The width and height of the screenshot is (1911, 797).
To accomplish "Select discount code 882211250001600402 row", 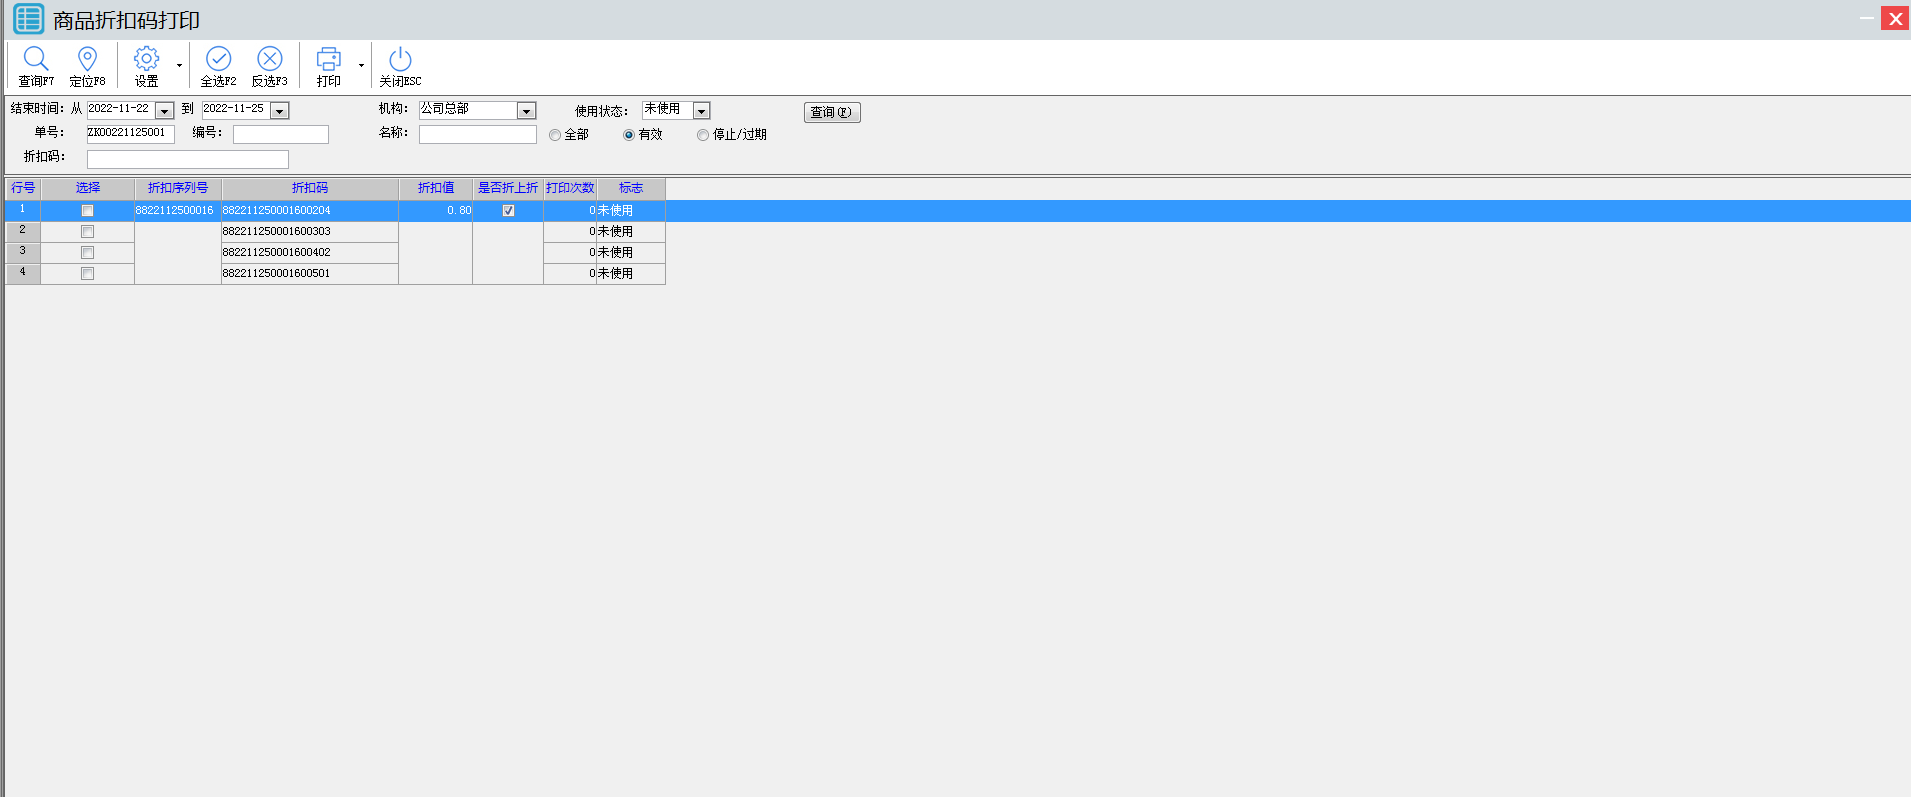I will tap(277, 253).
